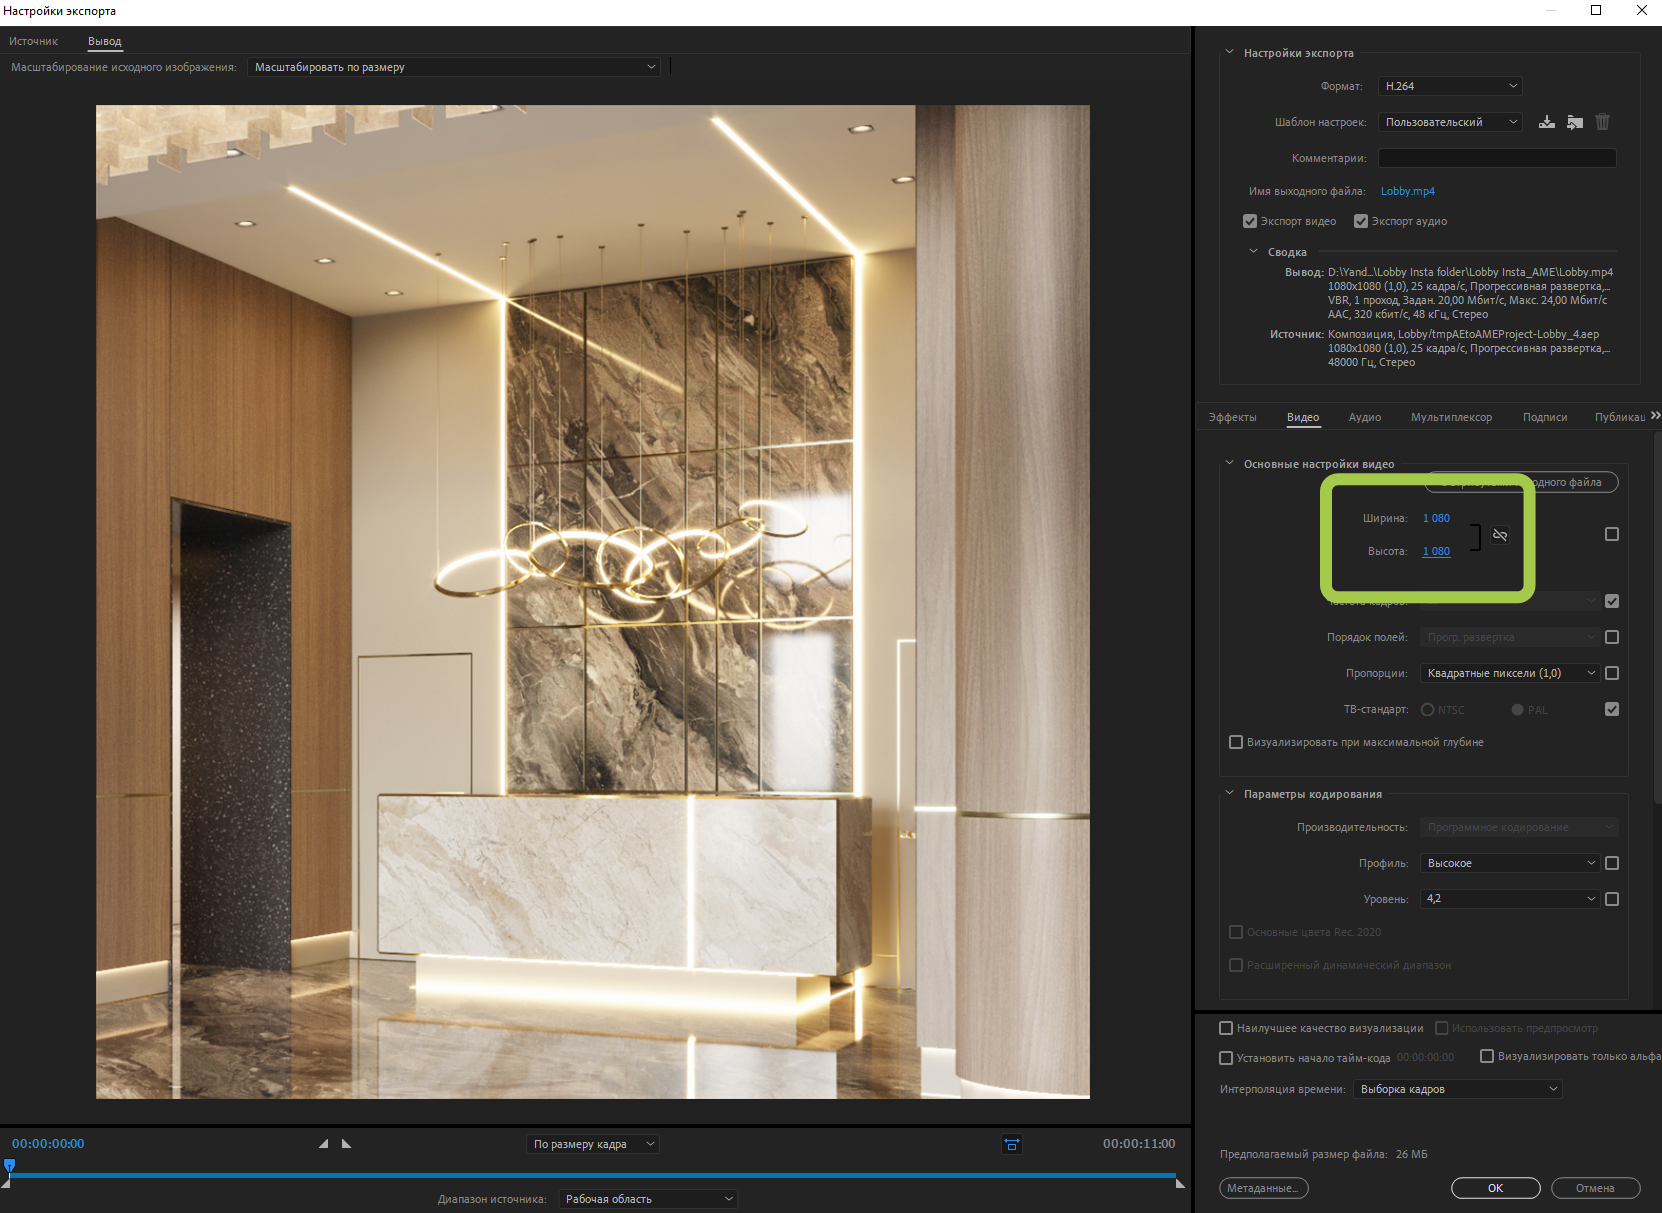Set Out point triangle marker
Image resolution: width=1662 pixels, height=1213 pixels.
click(346, 1143)
